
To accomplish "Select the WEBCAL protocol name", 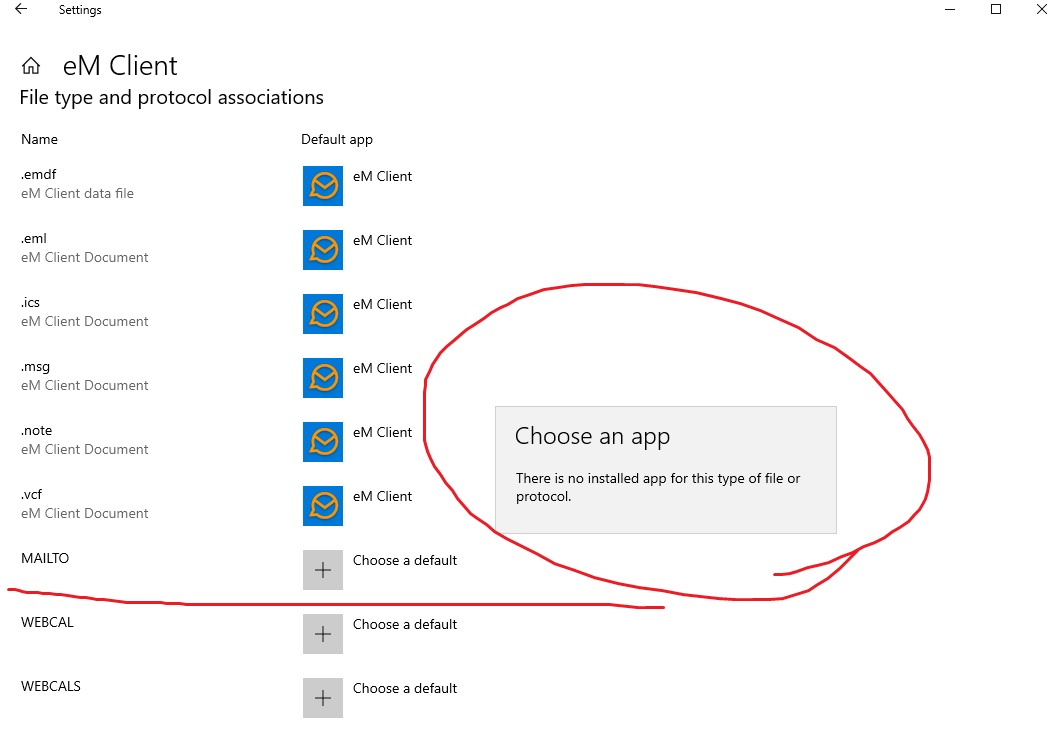I will click(47, 623).
